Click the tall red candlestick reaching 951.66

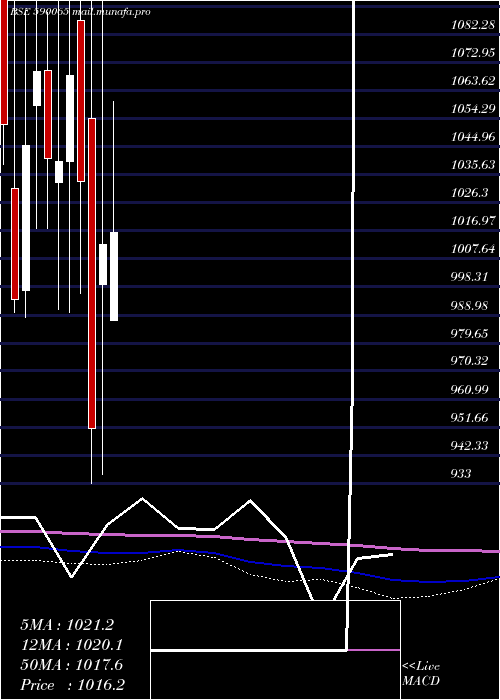pos(92,273)
